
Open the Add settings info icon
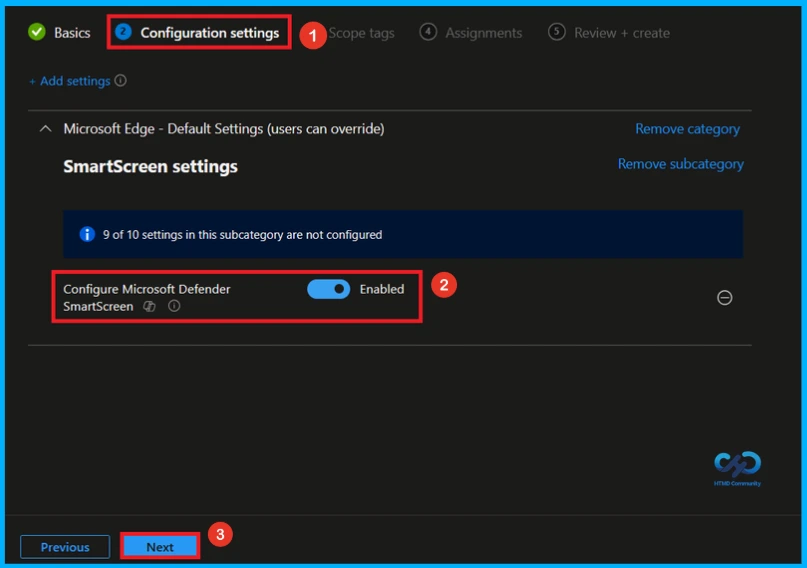[x=120, y=81]
